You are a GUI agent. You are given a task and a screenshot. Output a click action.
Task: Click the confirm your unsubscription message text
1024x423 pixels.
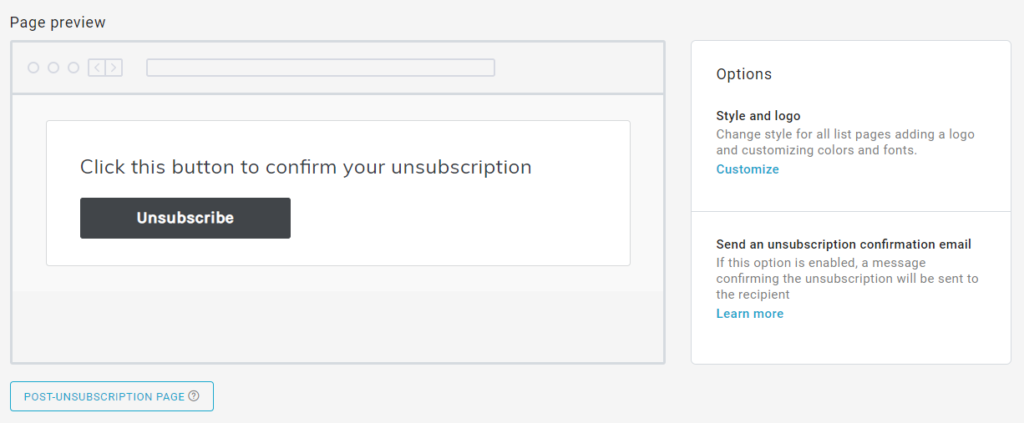coord(306,167)
